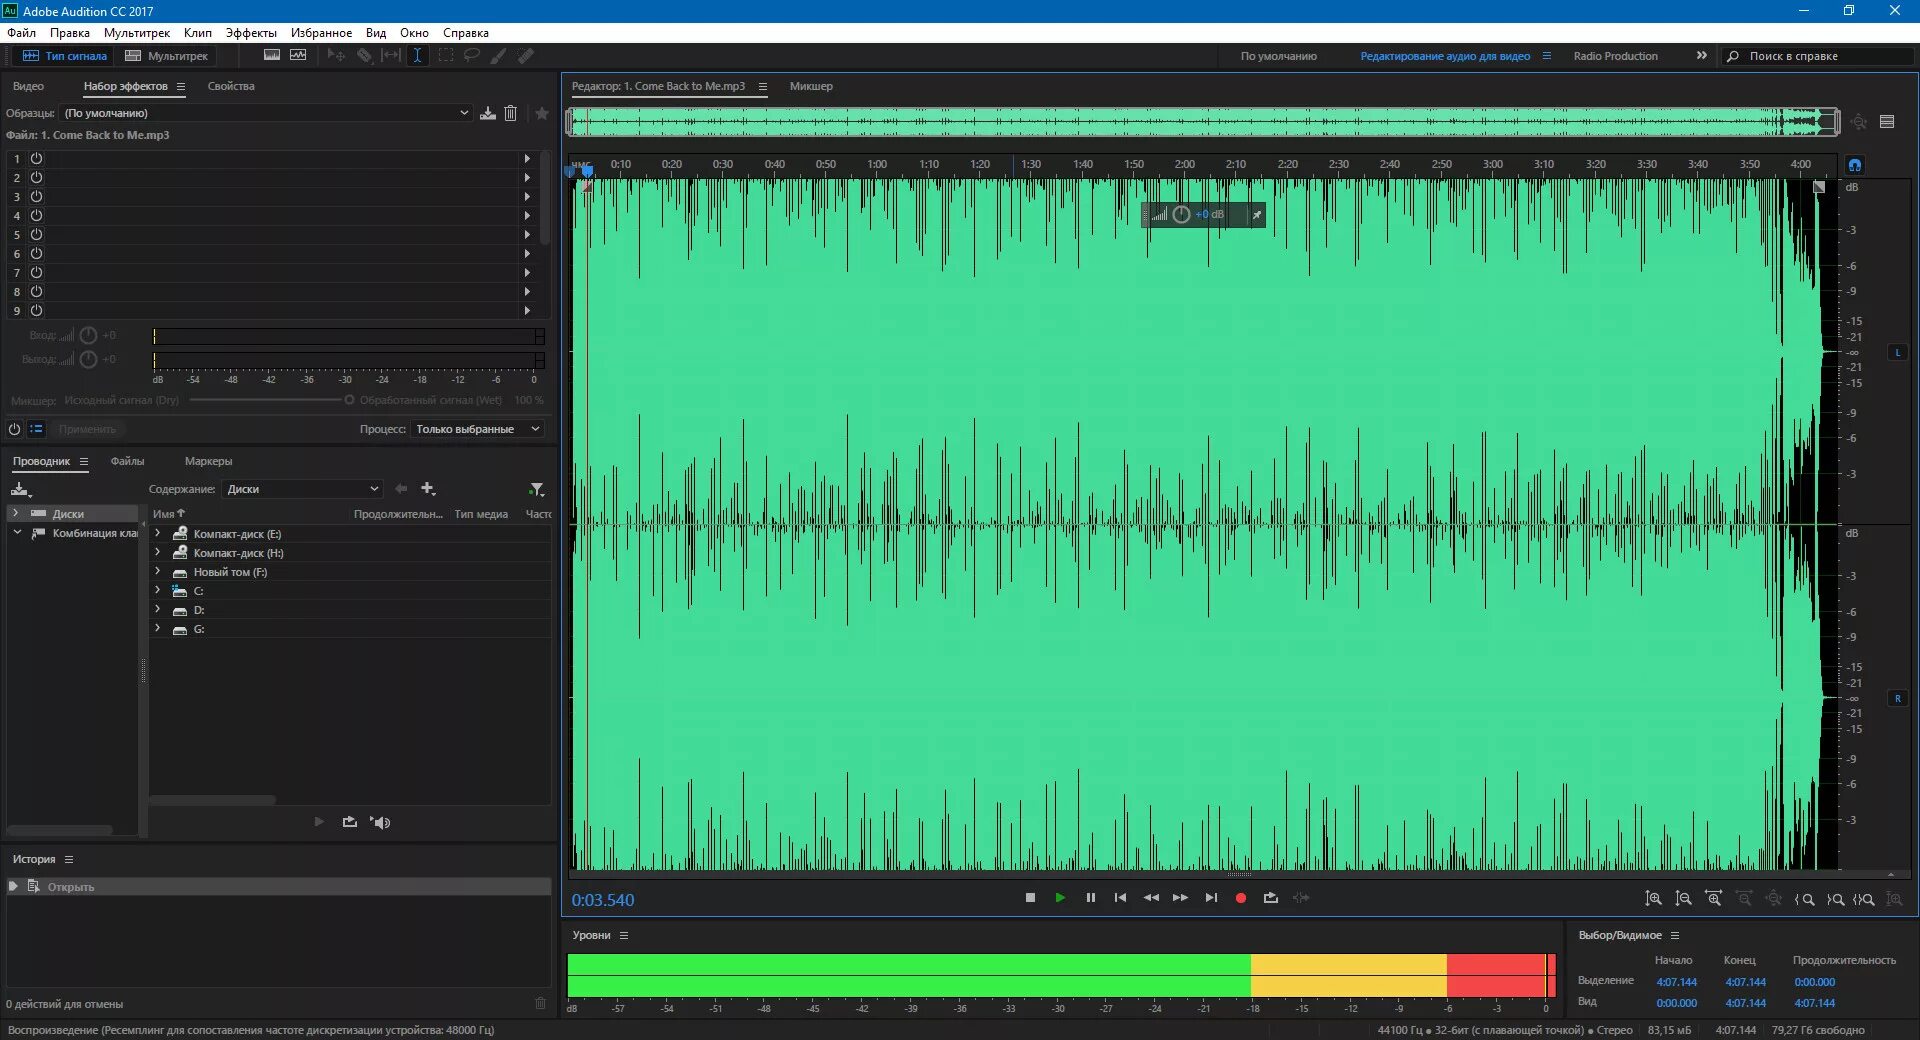Screen dimensions: 1920x1040
Task: Show the spectral pitch display
Action: point(298,55)
